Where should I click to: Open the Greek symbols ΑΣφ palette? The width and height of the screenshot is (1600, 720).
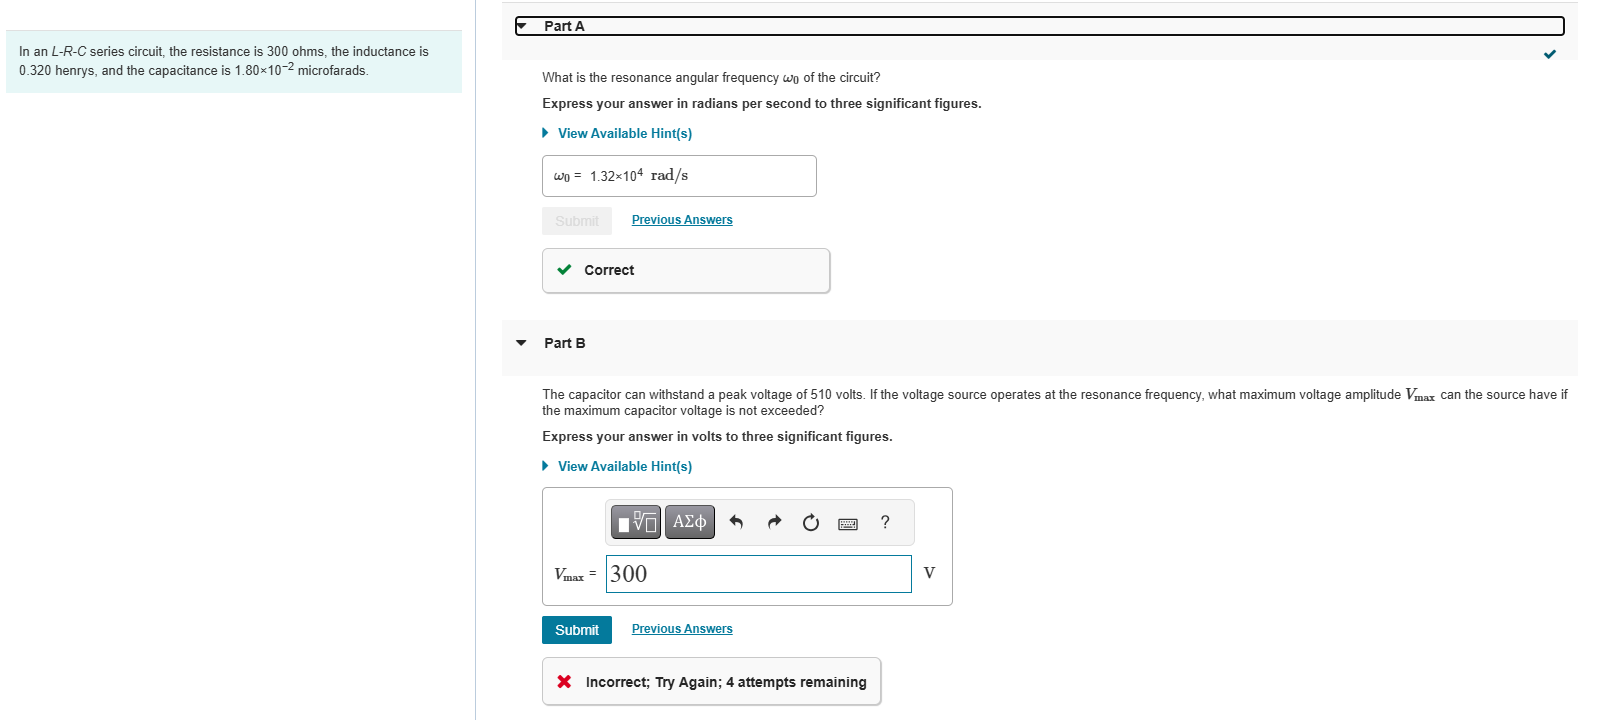(690, 522)
